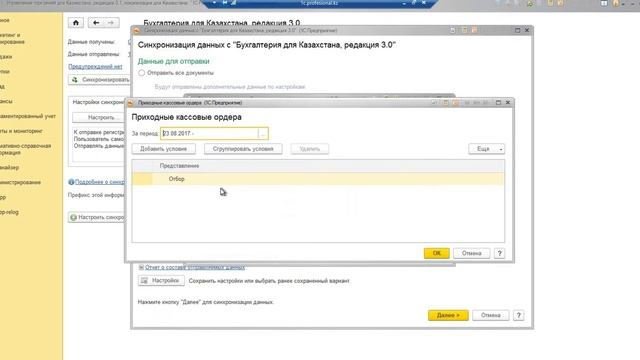Open calculator icon in cash orders title bar
This screenshot has height=360, width=640.
(446, 102)
